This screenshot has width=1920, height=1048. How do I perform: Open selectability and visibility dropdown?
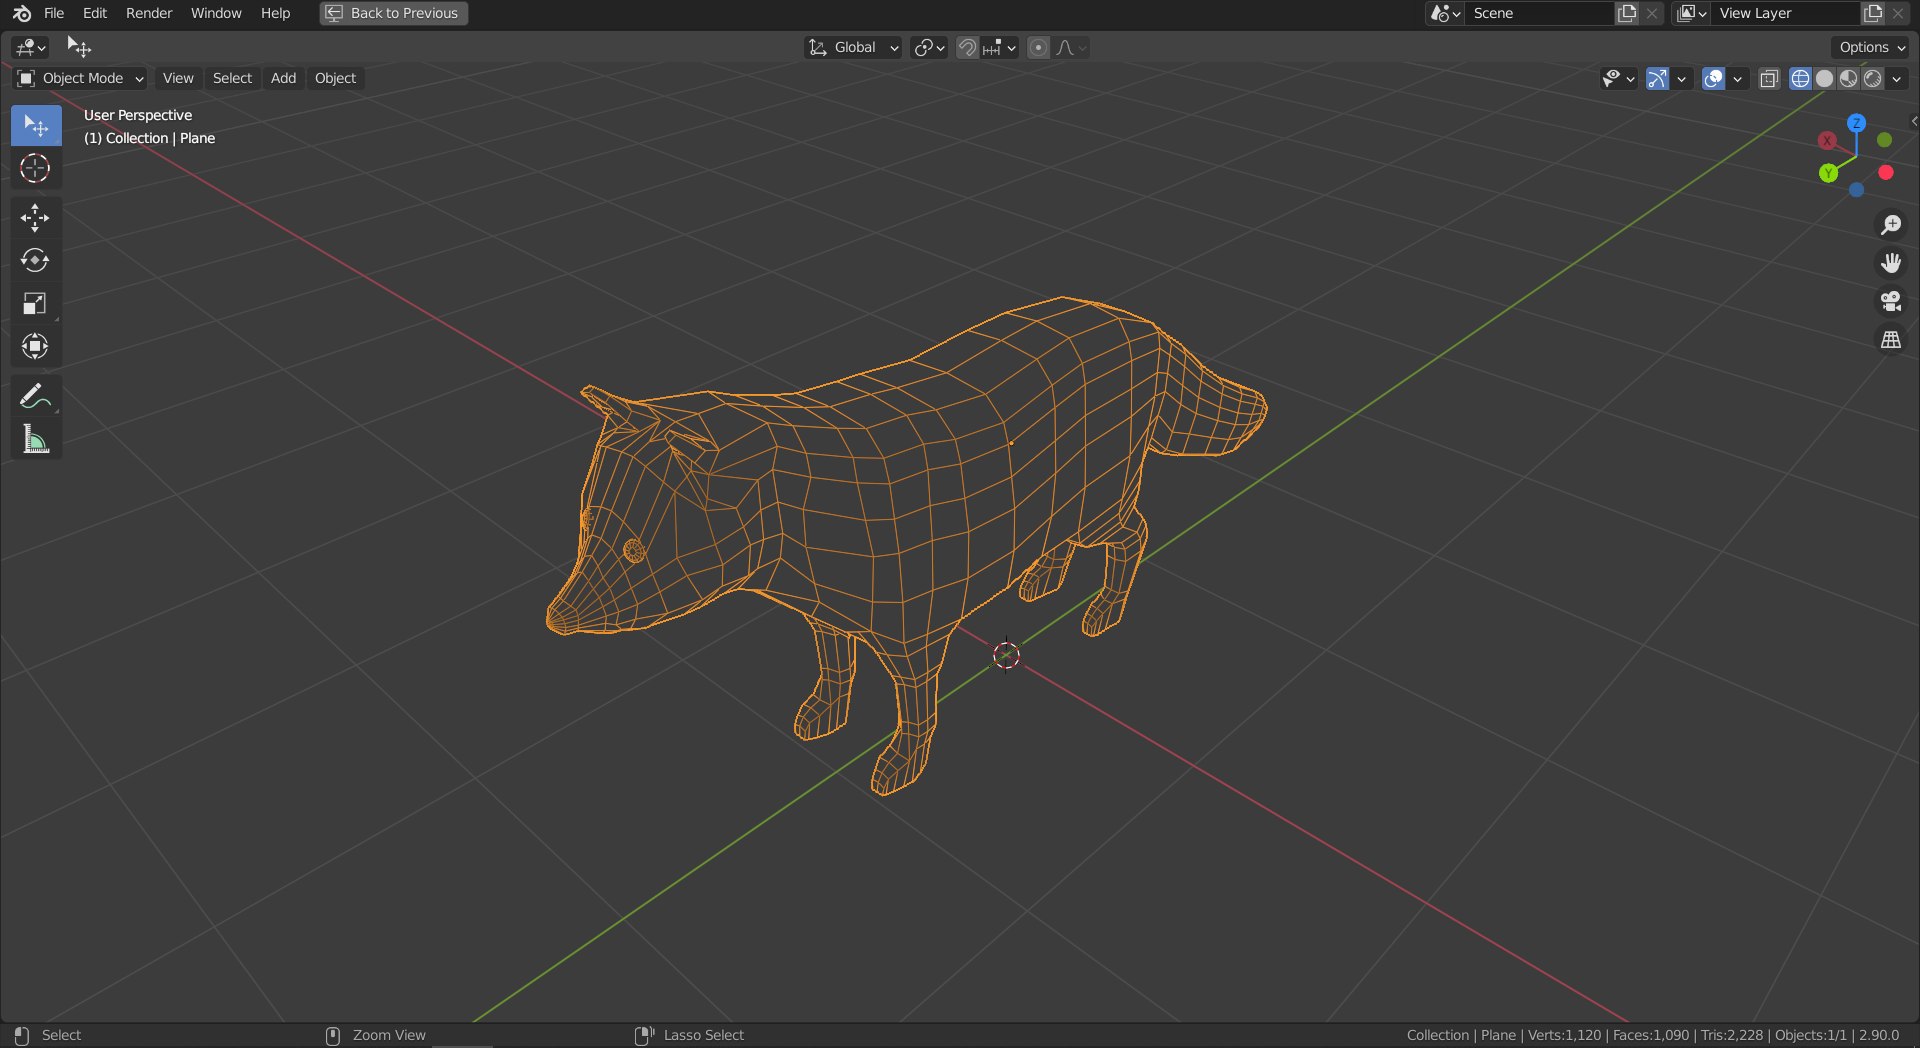click(1617, 78)
